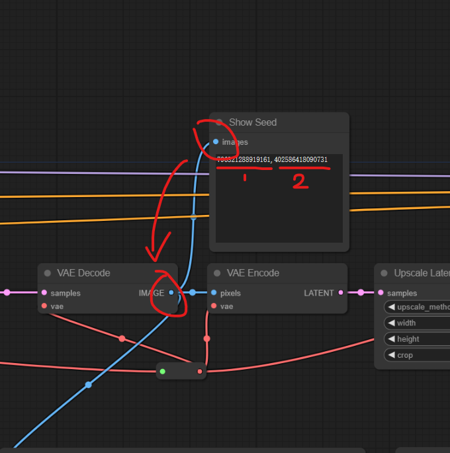
Task: Change the crop option with its left arrow
Action: 392,355
